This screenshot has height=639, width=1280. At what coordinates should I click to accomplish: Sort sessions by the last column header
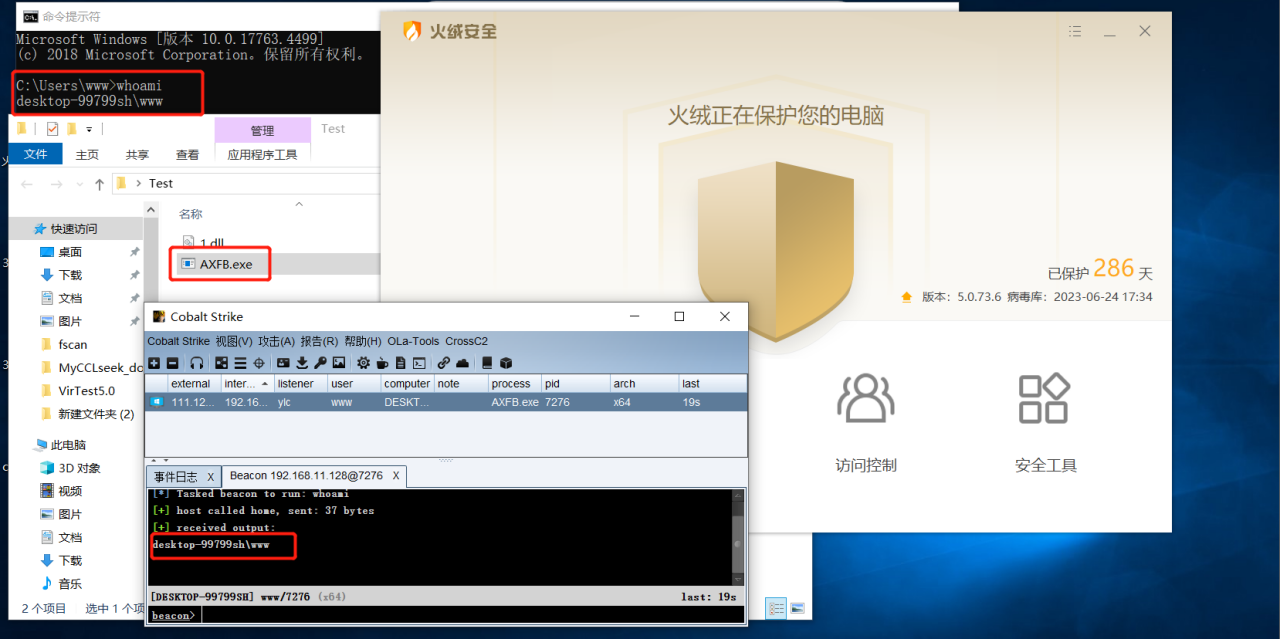coord(712,383)
